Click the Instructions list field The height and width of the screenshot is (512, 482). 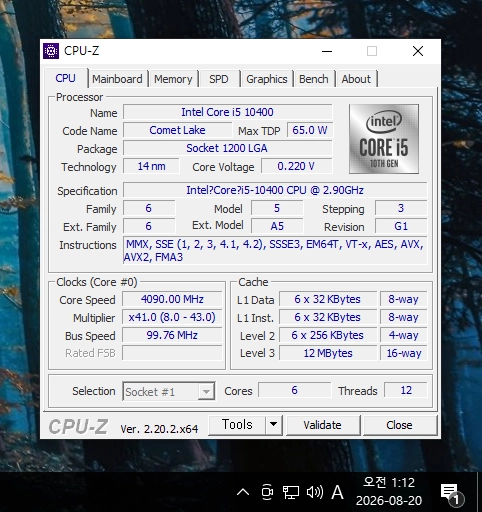point(275,251)
